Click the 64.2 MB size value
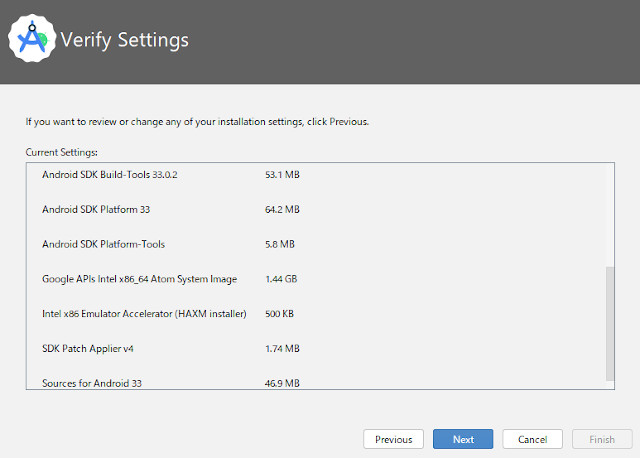 point(282,209)
